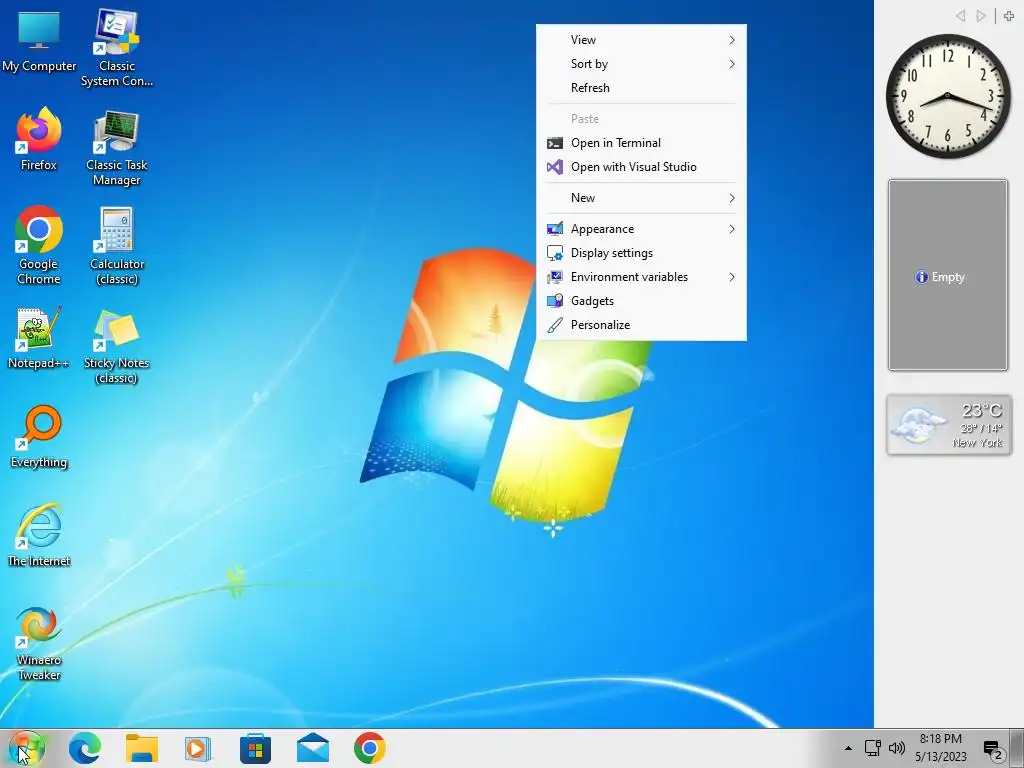
Task: Select the analog clock gadget
Action: point(948,97)
